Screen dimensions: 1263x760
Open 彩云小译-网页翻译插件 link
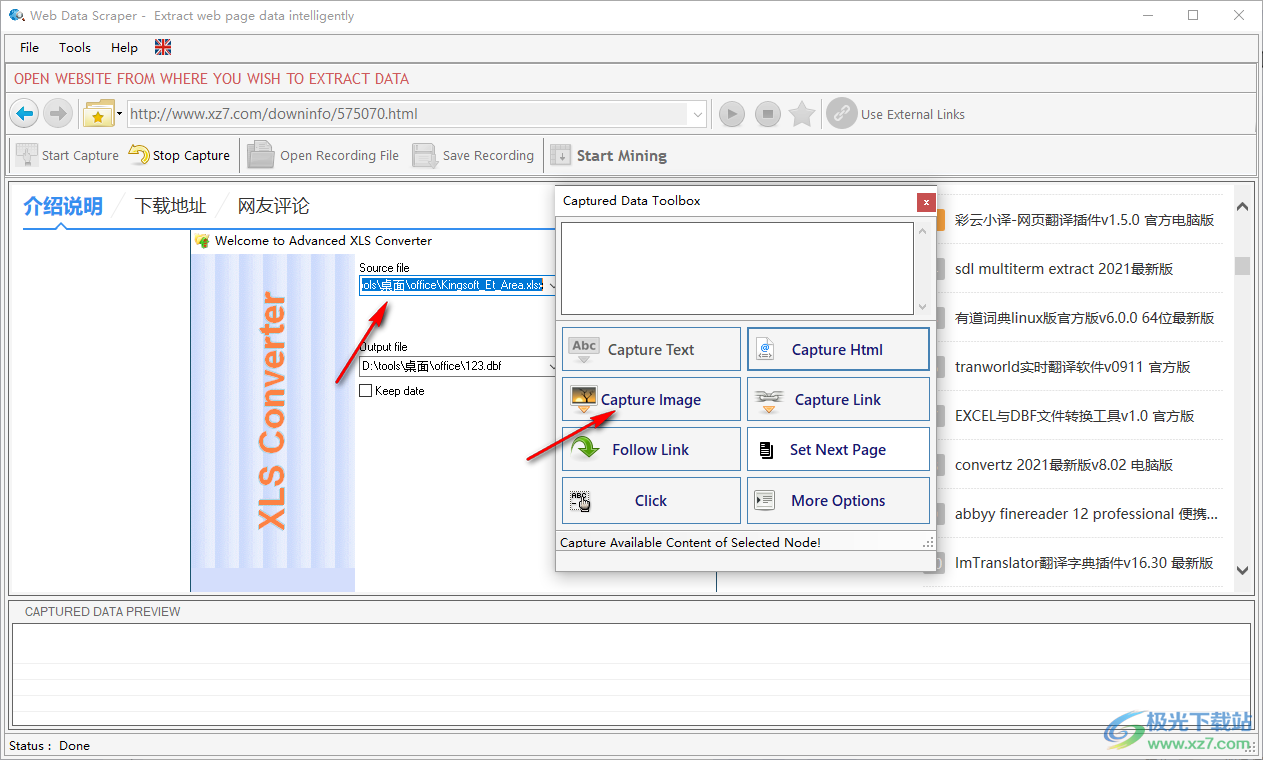pos(1084,220)
